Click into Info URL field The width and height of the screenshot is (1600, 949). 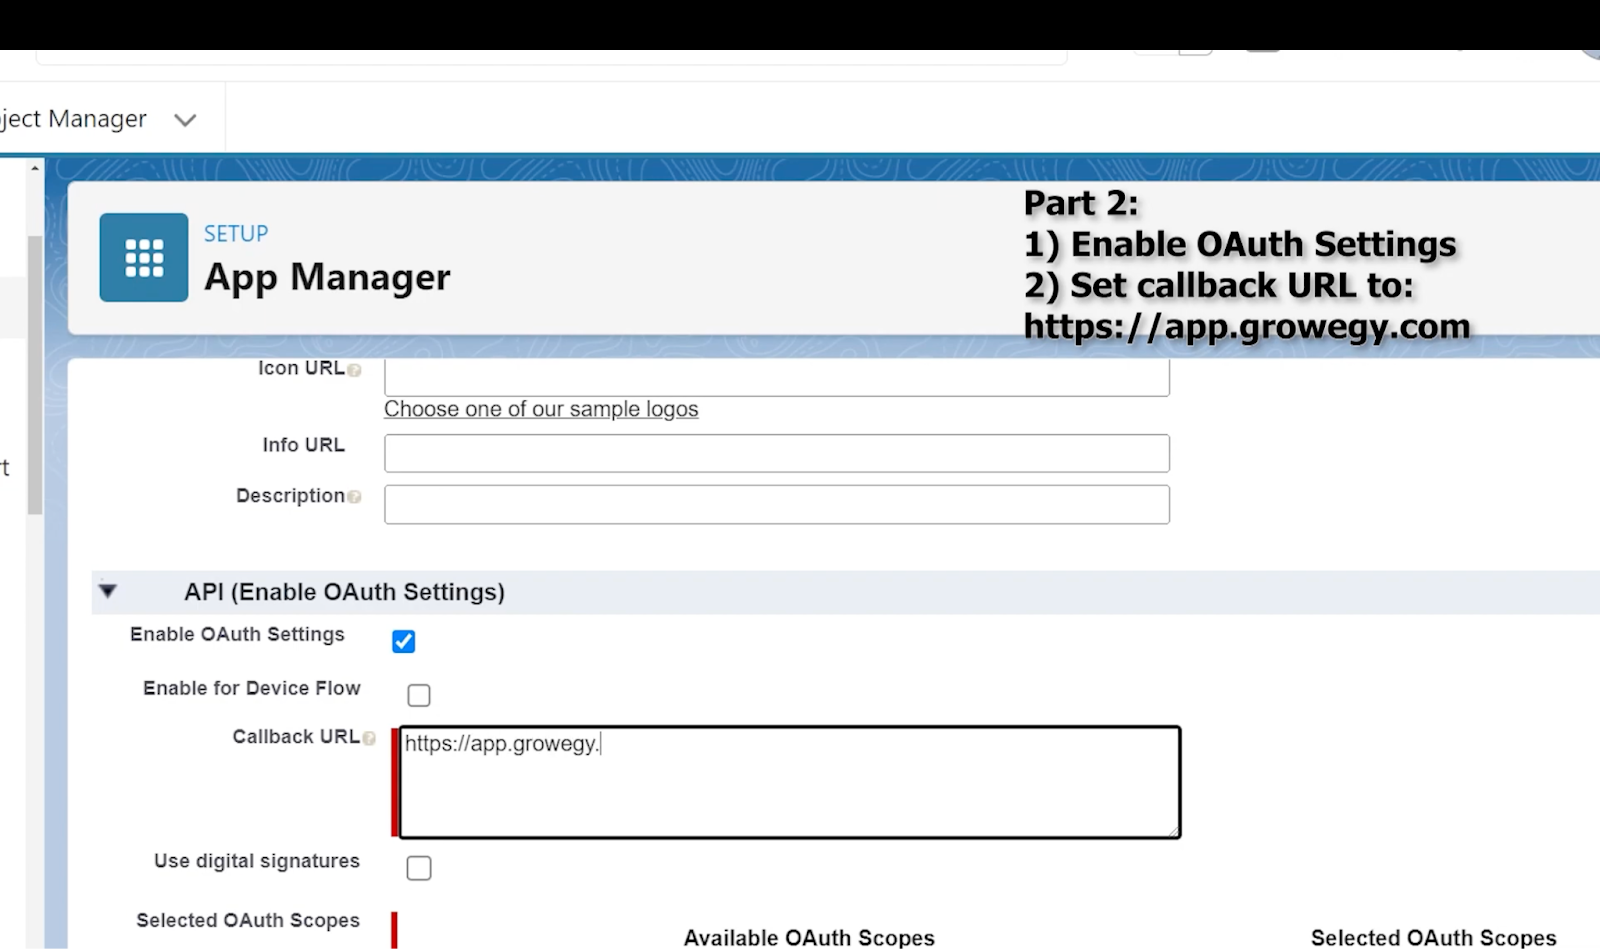[777, 453]
